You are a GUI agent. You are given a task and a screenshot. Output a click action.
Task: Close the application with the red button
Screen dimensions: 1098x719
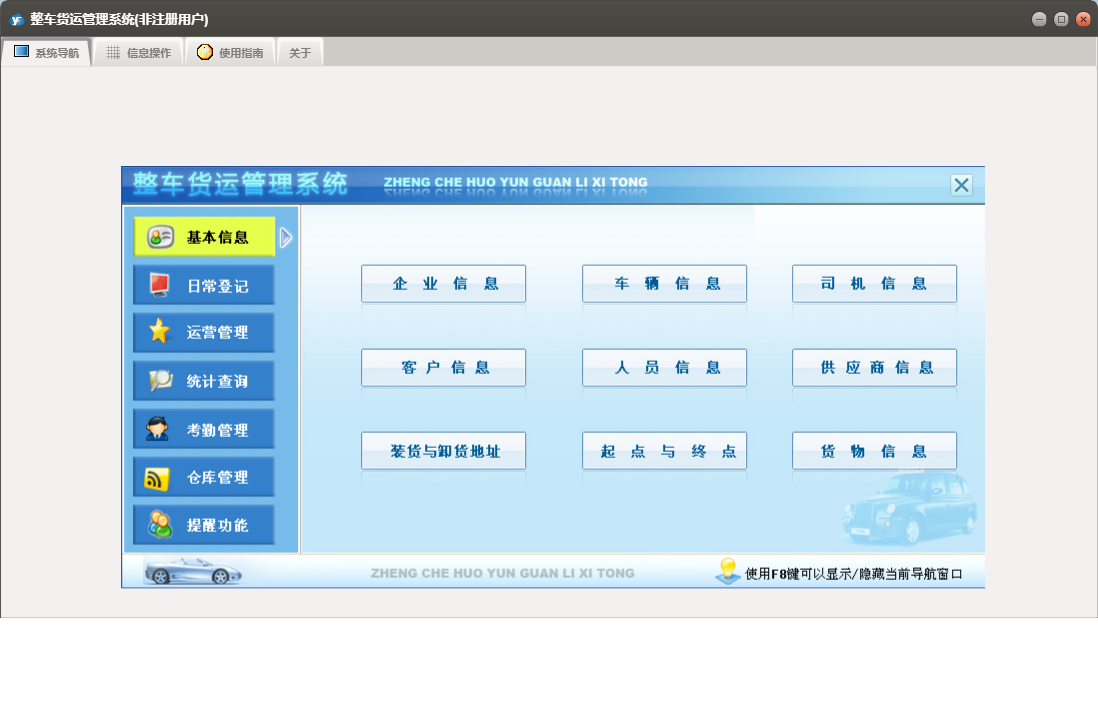1083,20
